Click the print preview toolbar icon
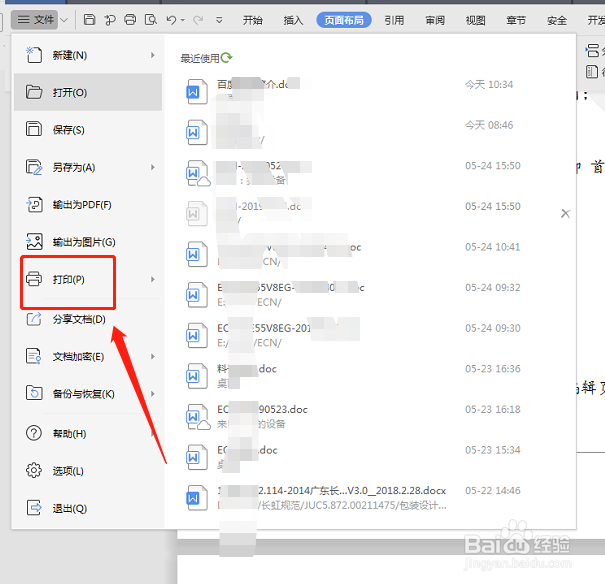Image resolution: width=605 pixels, height=584 pixels. (x=150, y=20)
